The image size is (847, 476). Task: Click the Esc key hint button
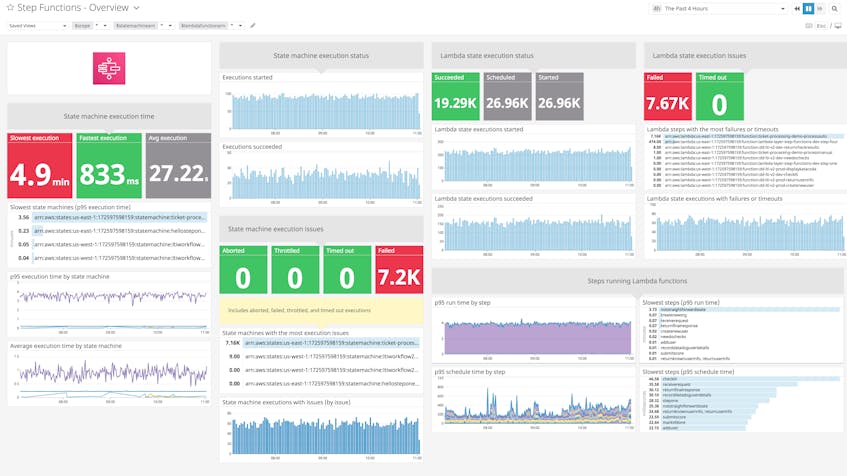pos(821,25)
